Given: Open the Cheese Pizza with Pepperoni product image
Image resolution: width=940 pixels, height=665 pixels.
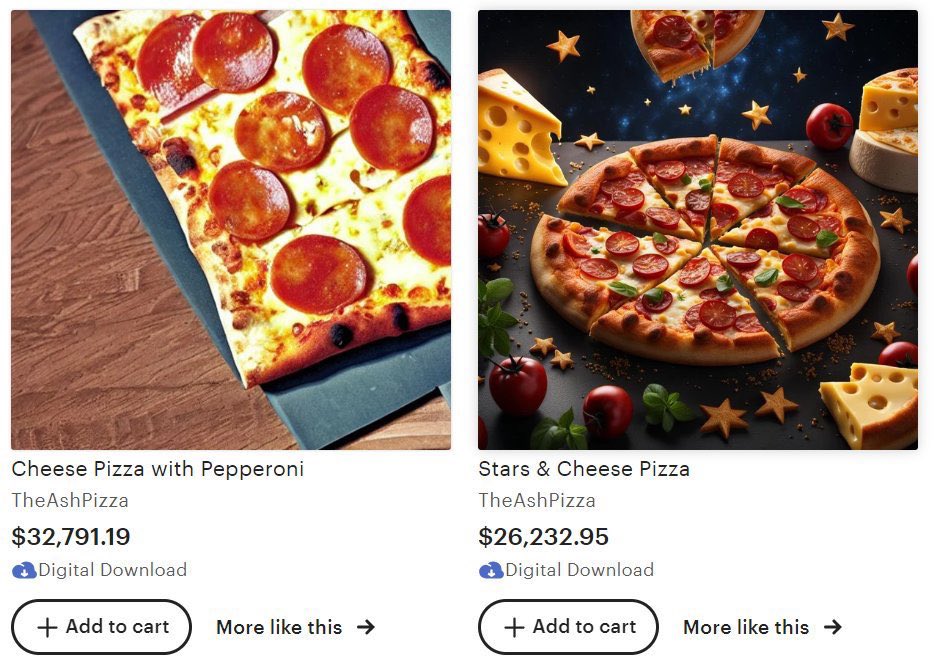Looking at the screenshot, I should 231,230.
